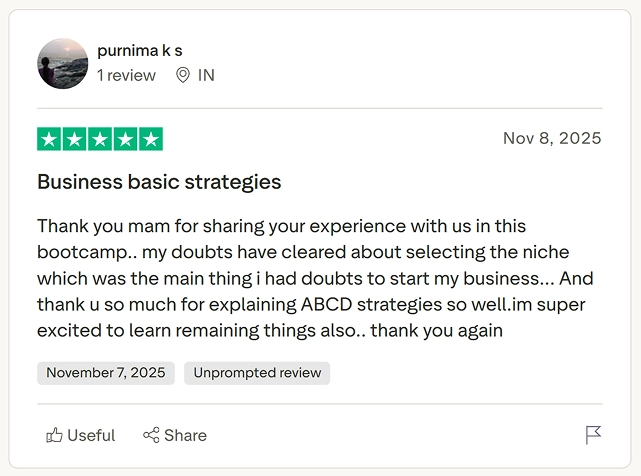Mark review as Useful via text label

[x=91, y=435]
